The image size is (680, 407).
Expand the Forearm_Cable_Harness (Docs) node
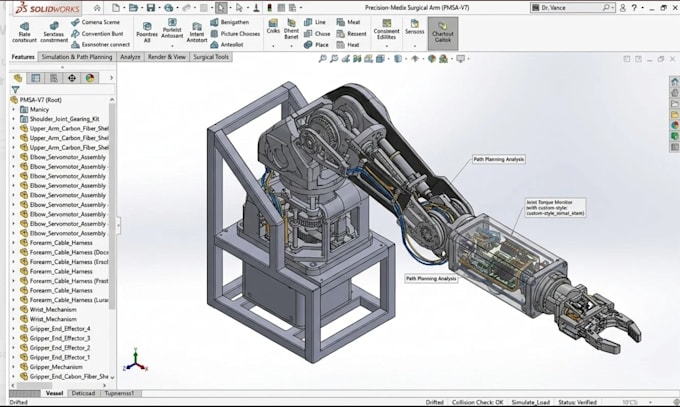(x=13, y=252)
